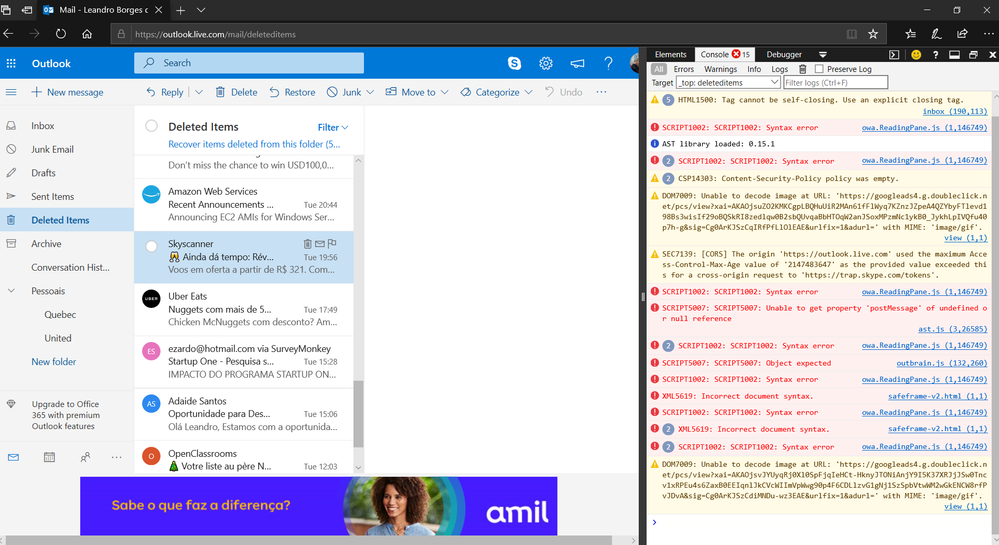The width and height of the screenshot is (999, 545).
Task: Select all messages in Deleted Items
Action: (151, 126)
